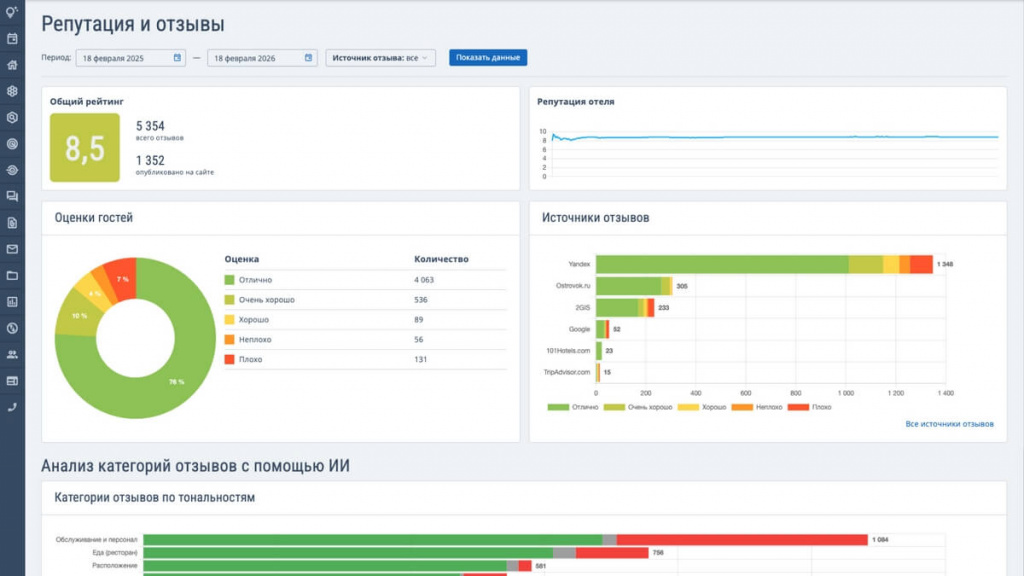Viewport: 1024px width, 576px height.
Task: Open the folder icon in sidebar
Action: [x=12, y=275]
